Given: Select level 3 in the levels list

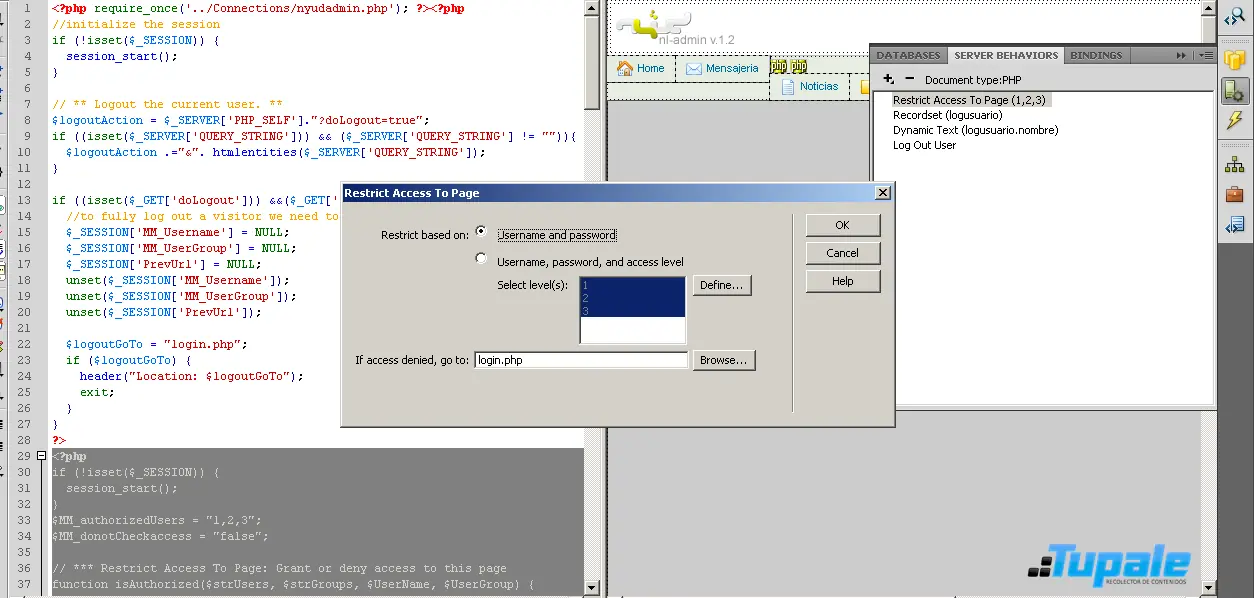Looking at the screenshot, I should coord(632,311).
